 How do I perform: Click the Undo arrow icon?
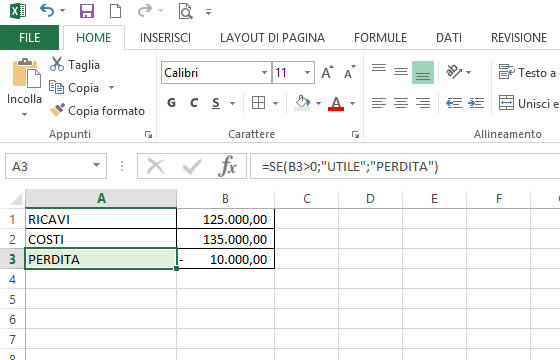[x=47, y=11]
